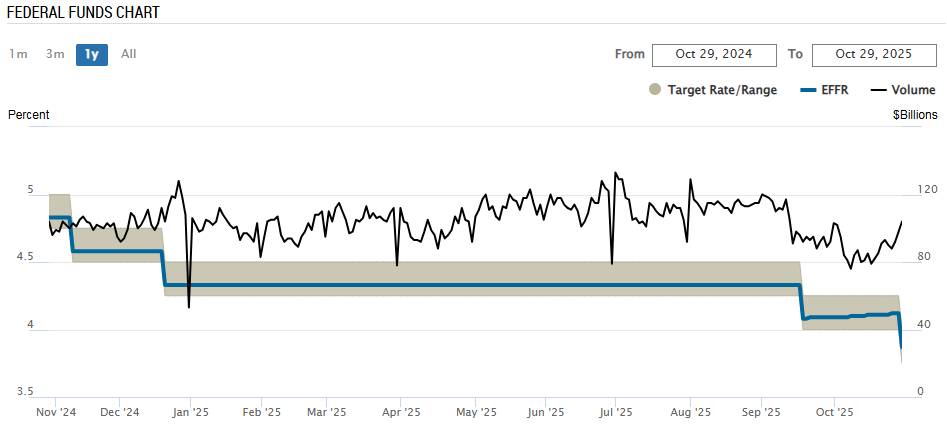Click the Nov '24 x-axis marker
The image size is (947, 426).
click(x=56, y=411)
